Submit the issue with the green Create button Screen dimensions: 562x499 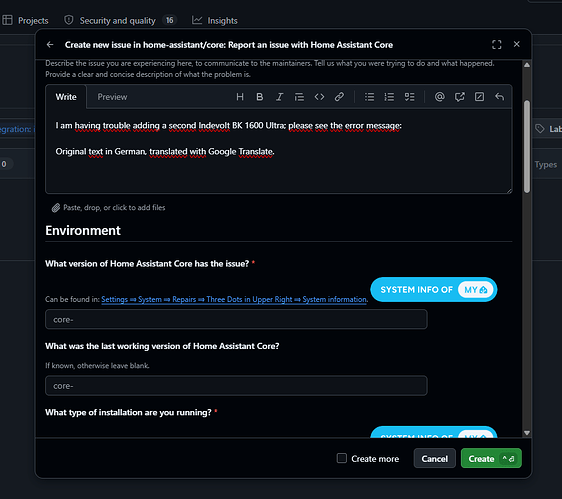pyautogui.click(x=491, y=458)
